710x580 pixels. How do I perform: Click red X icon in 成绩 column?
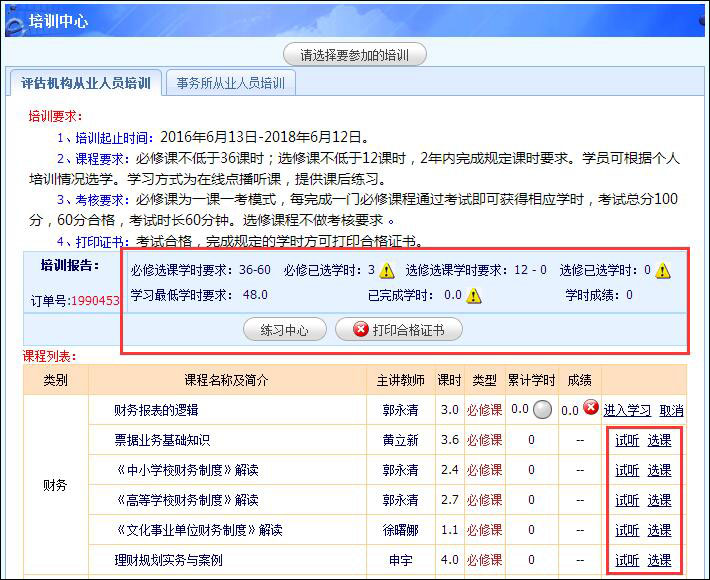click(x=591, y=408)
